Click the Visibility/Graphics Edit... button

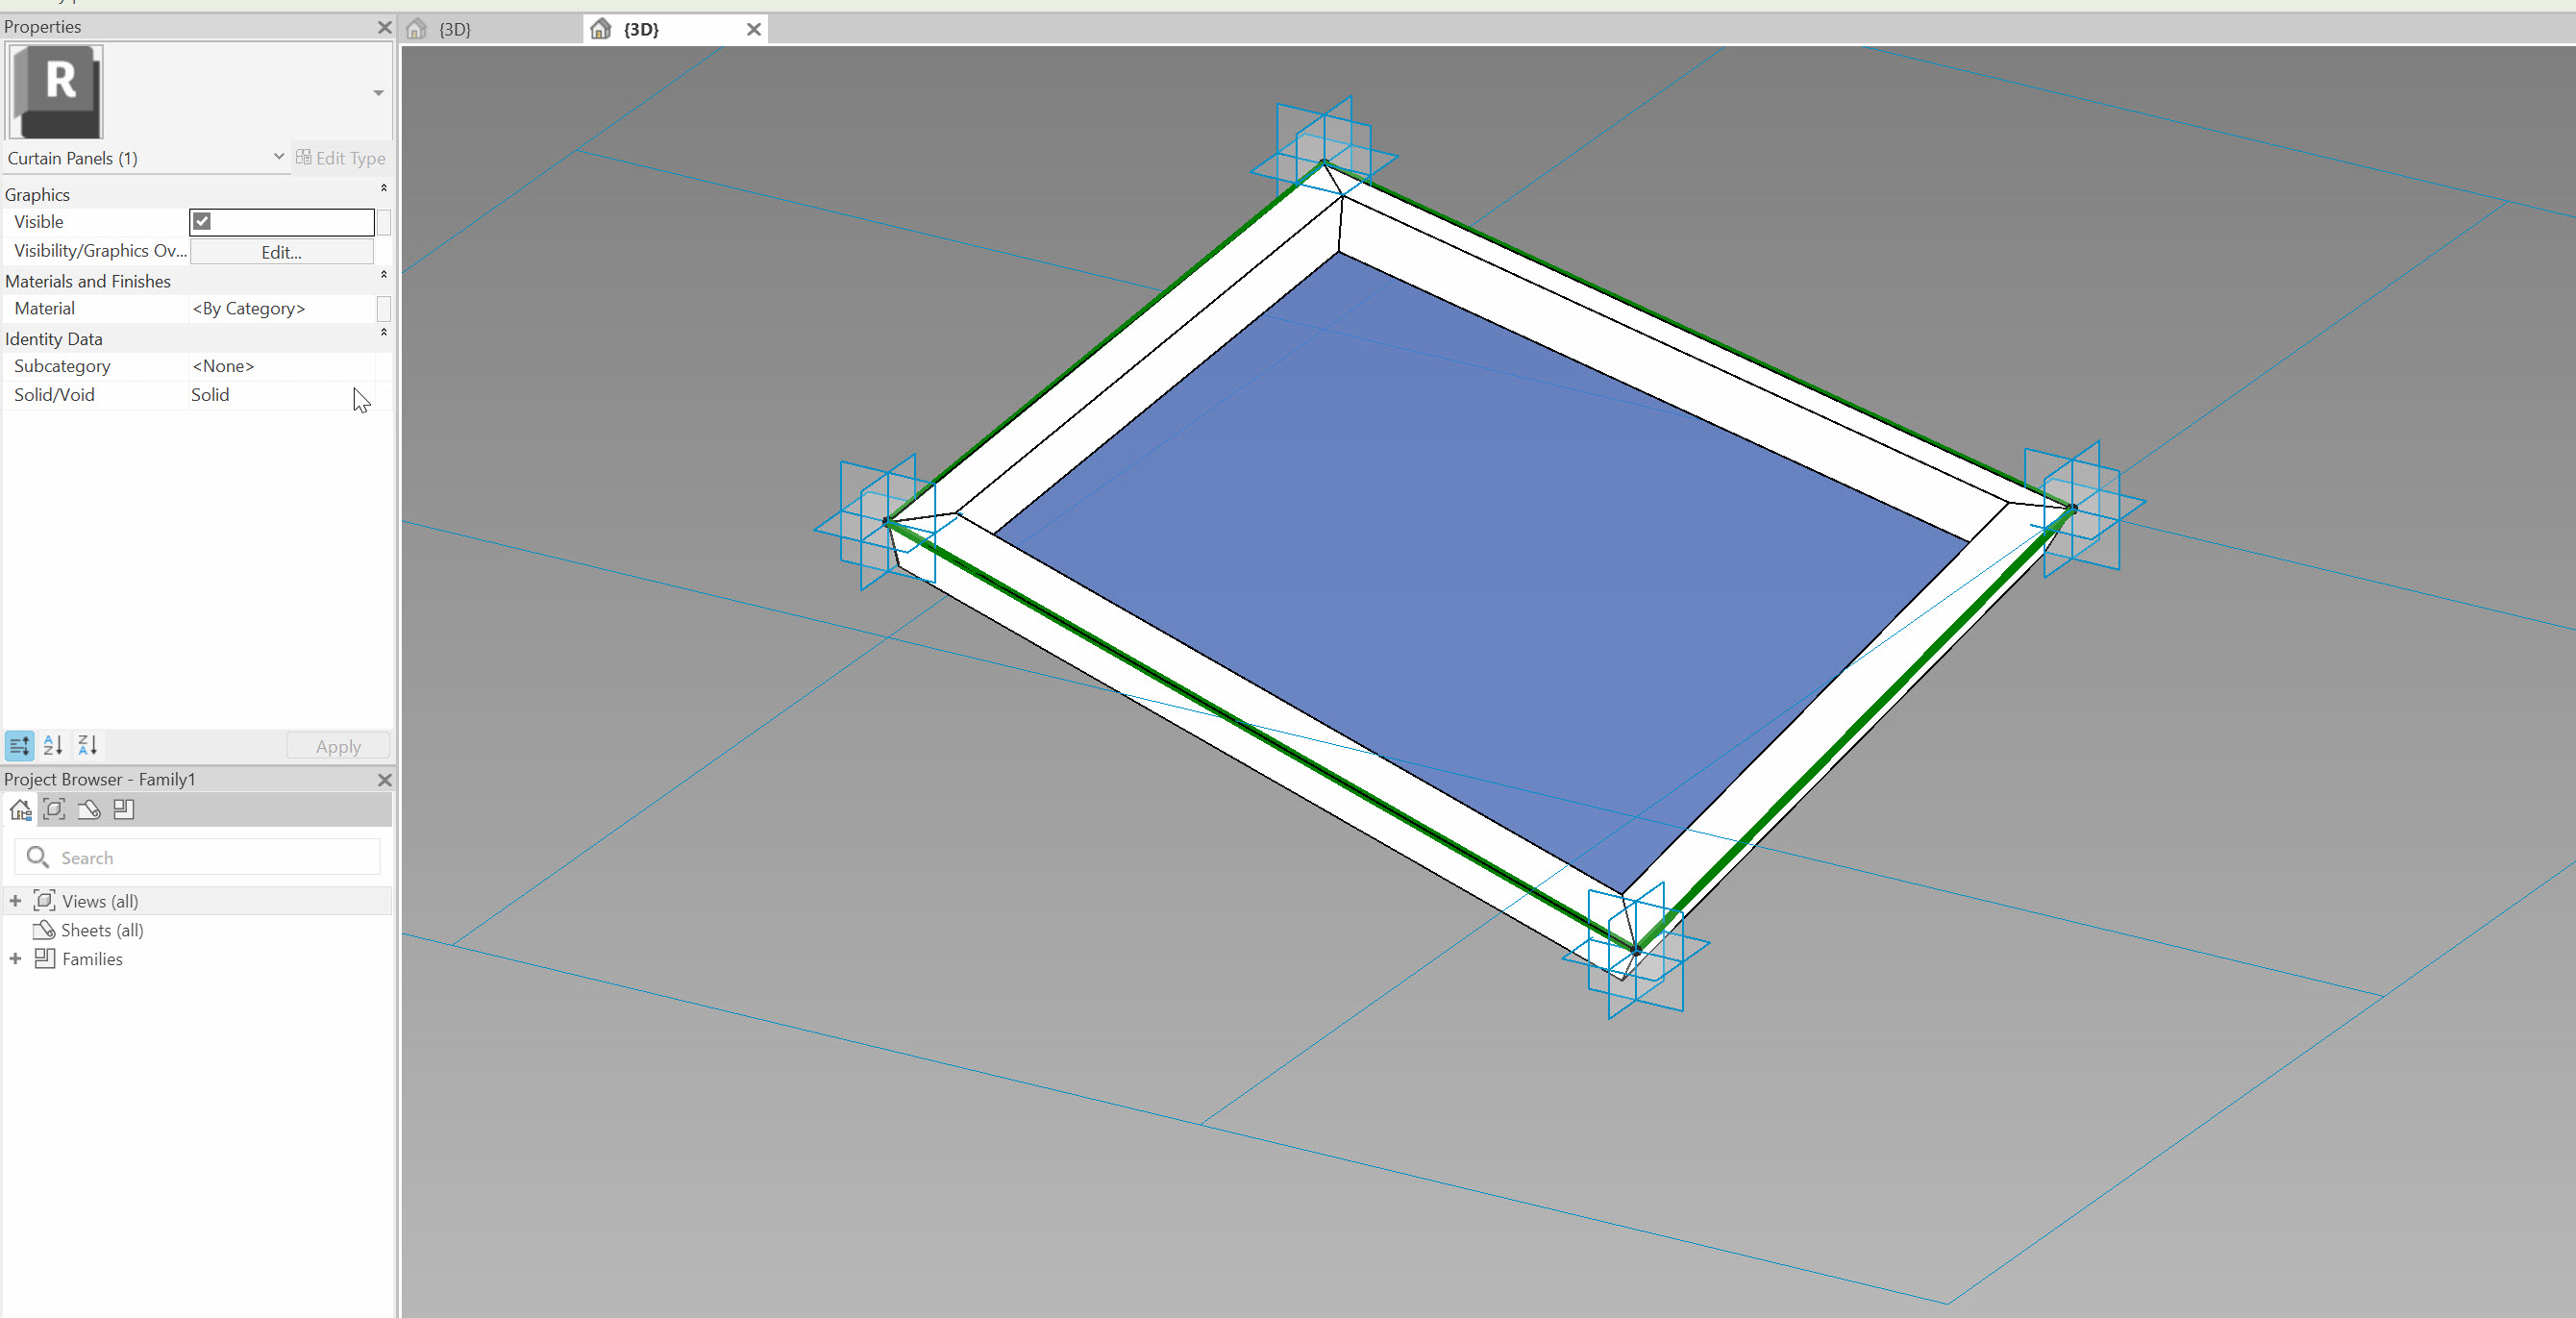point(281,252)
